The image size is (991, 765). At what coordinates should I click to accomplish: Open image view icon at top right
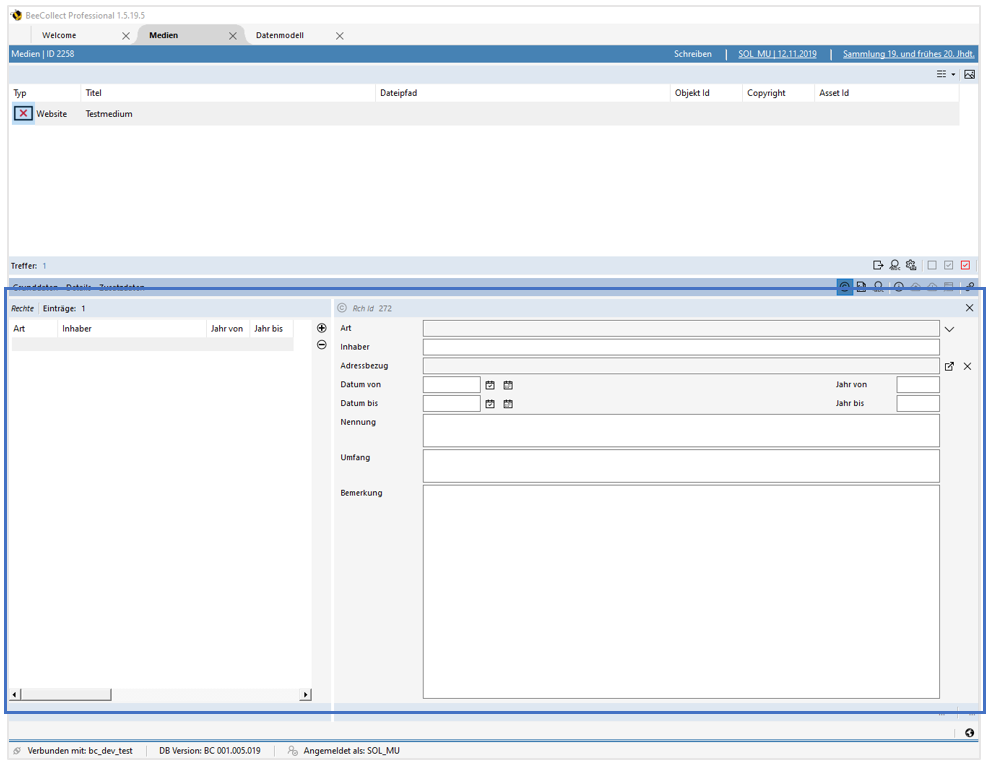point(969,75)
